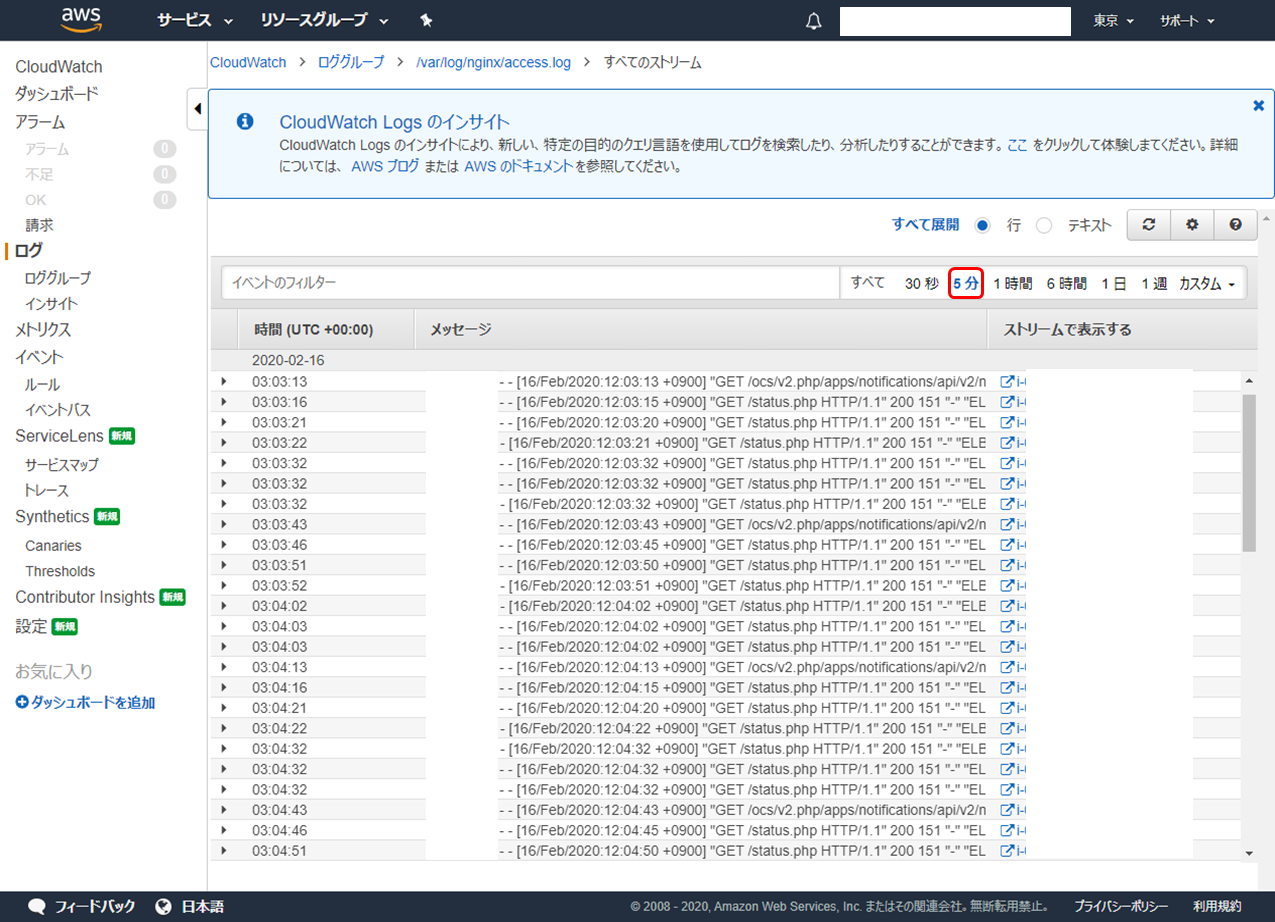Open the サービス dropdown menu
Viewport: 1275px width, 922px height.
point(195,20)
